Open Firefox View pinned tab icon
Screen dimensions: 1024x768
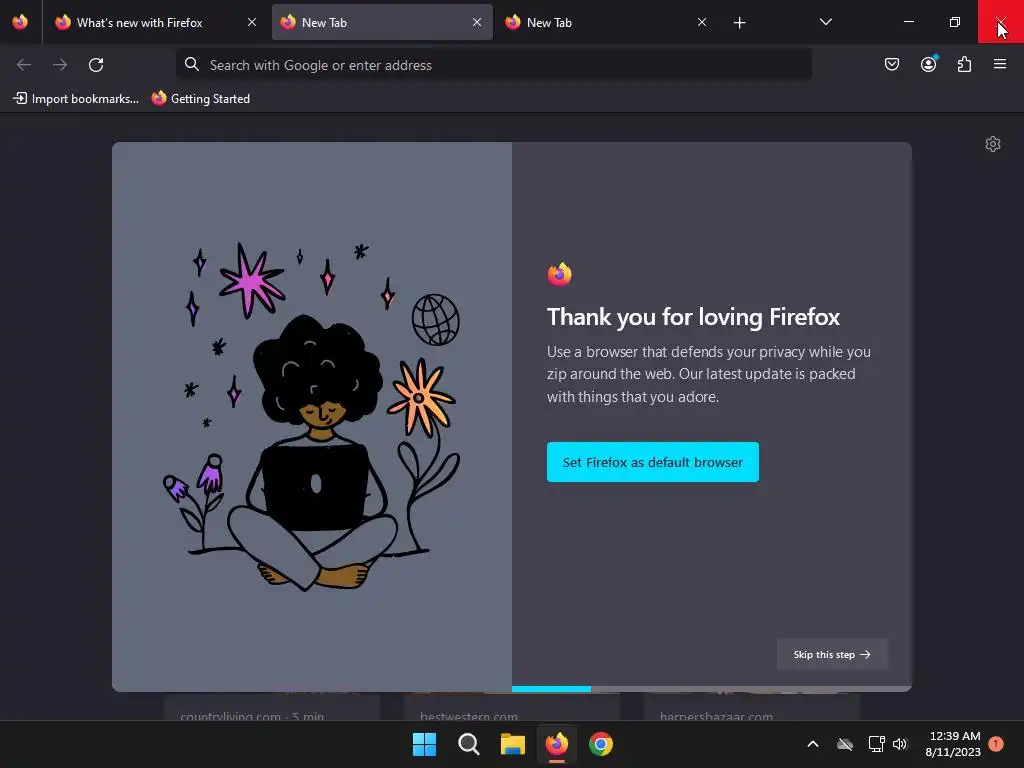pyautogui.click(x=20, y=22)
